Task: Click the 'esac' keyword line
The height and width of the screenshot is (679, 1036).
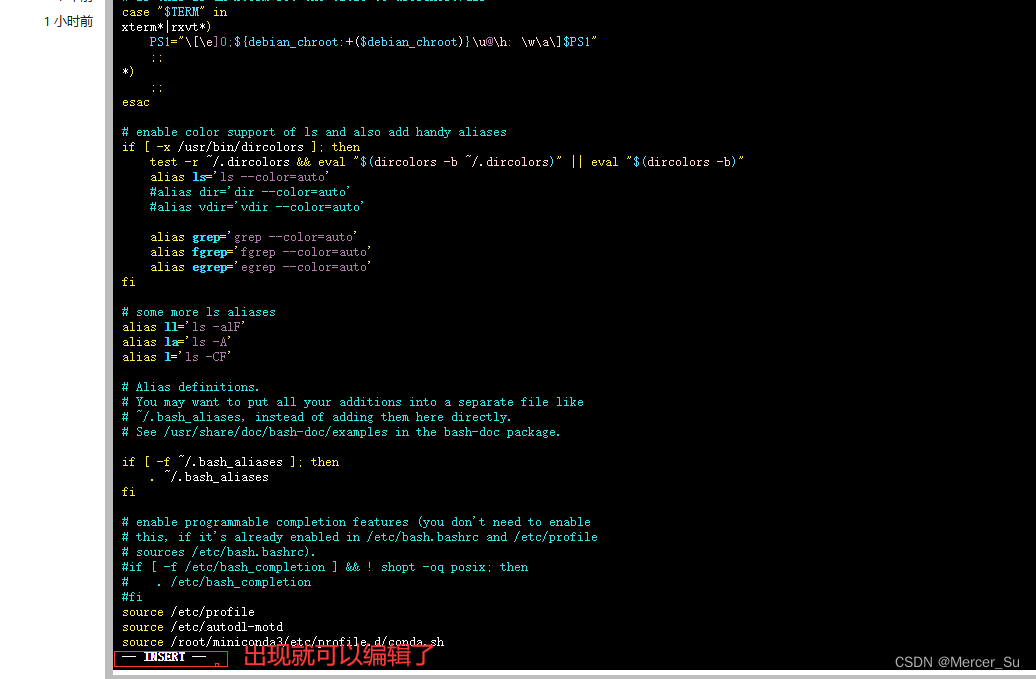Action: (135, 102)
